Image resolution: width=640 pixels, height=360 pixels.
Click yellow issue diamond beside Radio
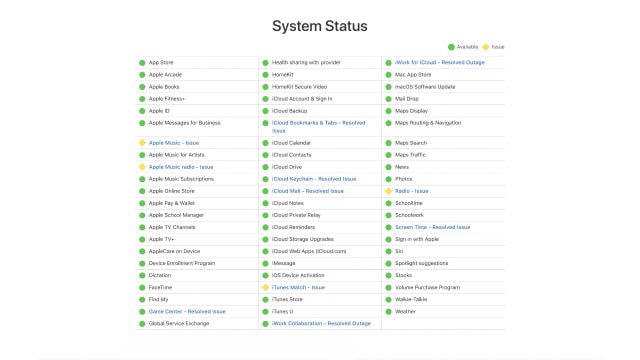(x=389, y=191)
